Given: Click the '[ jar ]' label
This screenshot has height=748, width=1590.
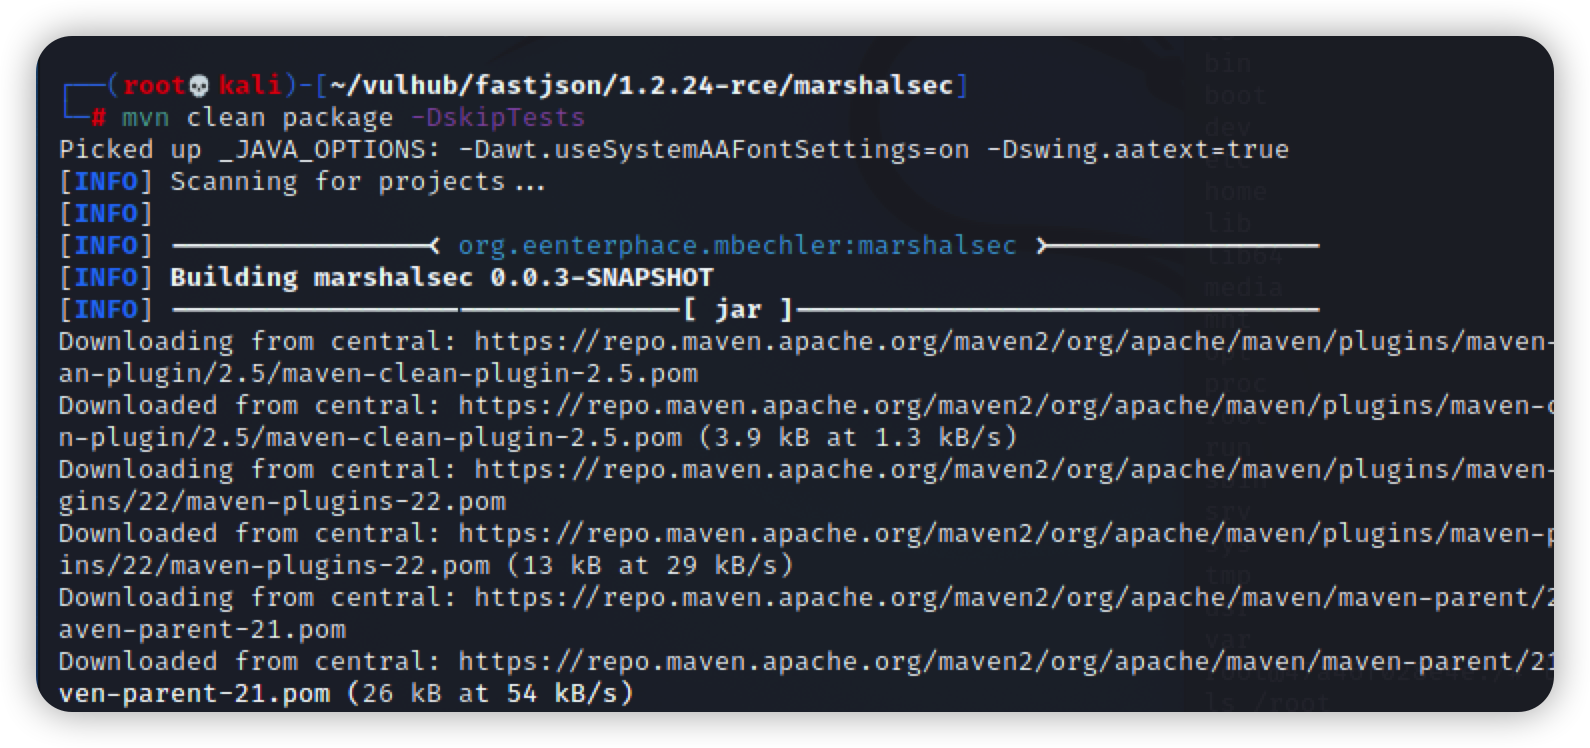Looking at the screenshot, I should coord(737,309).
